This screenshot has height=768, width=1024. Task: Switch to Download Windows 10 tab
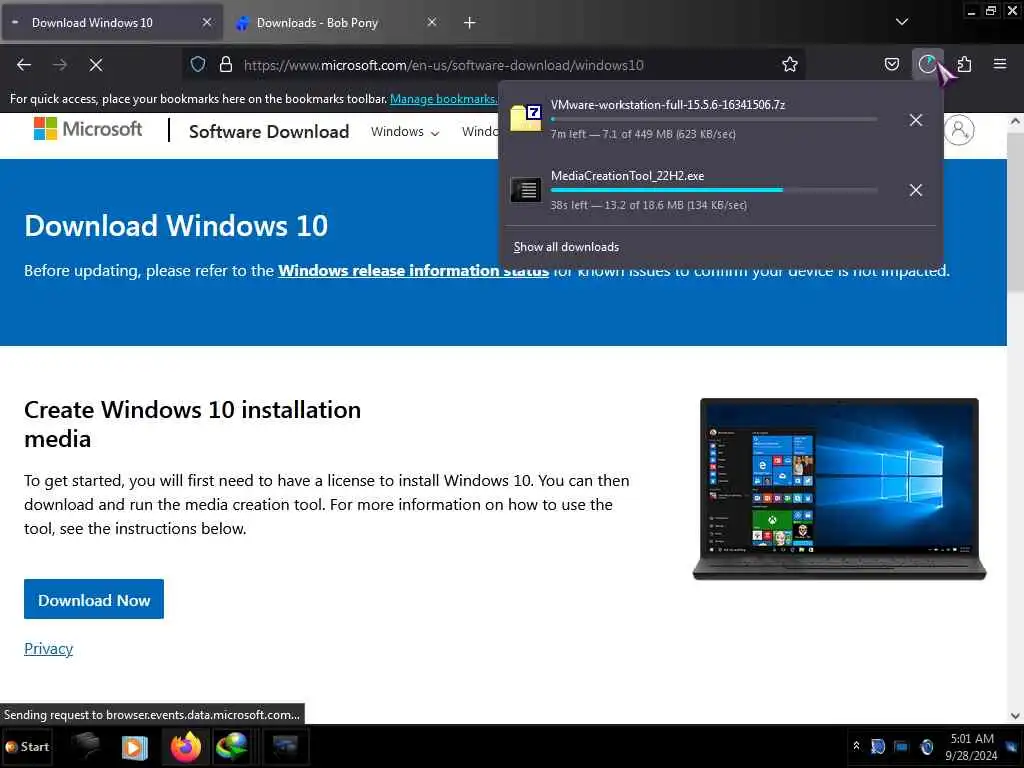[x=111, y=23]
